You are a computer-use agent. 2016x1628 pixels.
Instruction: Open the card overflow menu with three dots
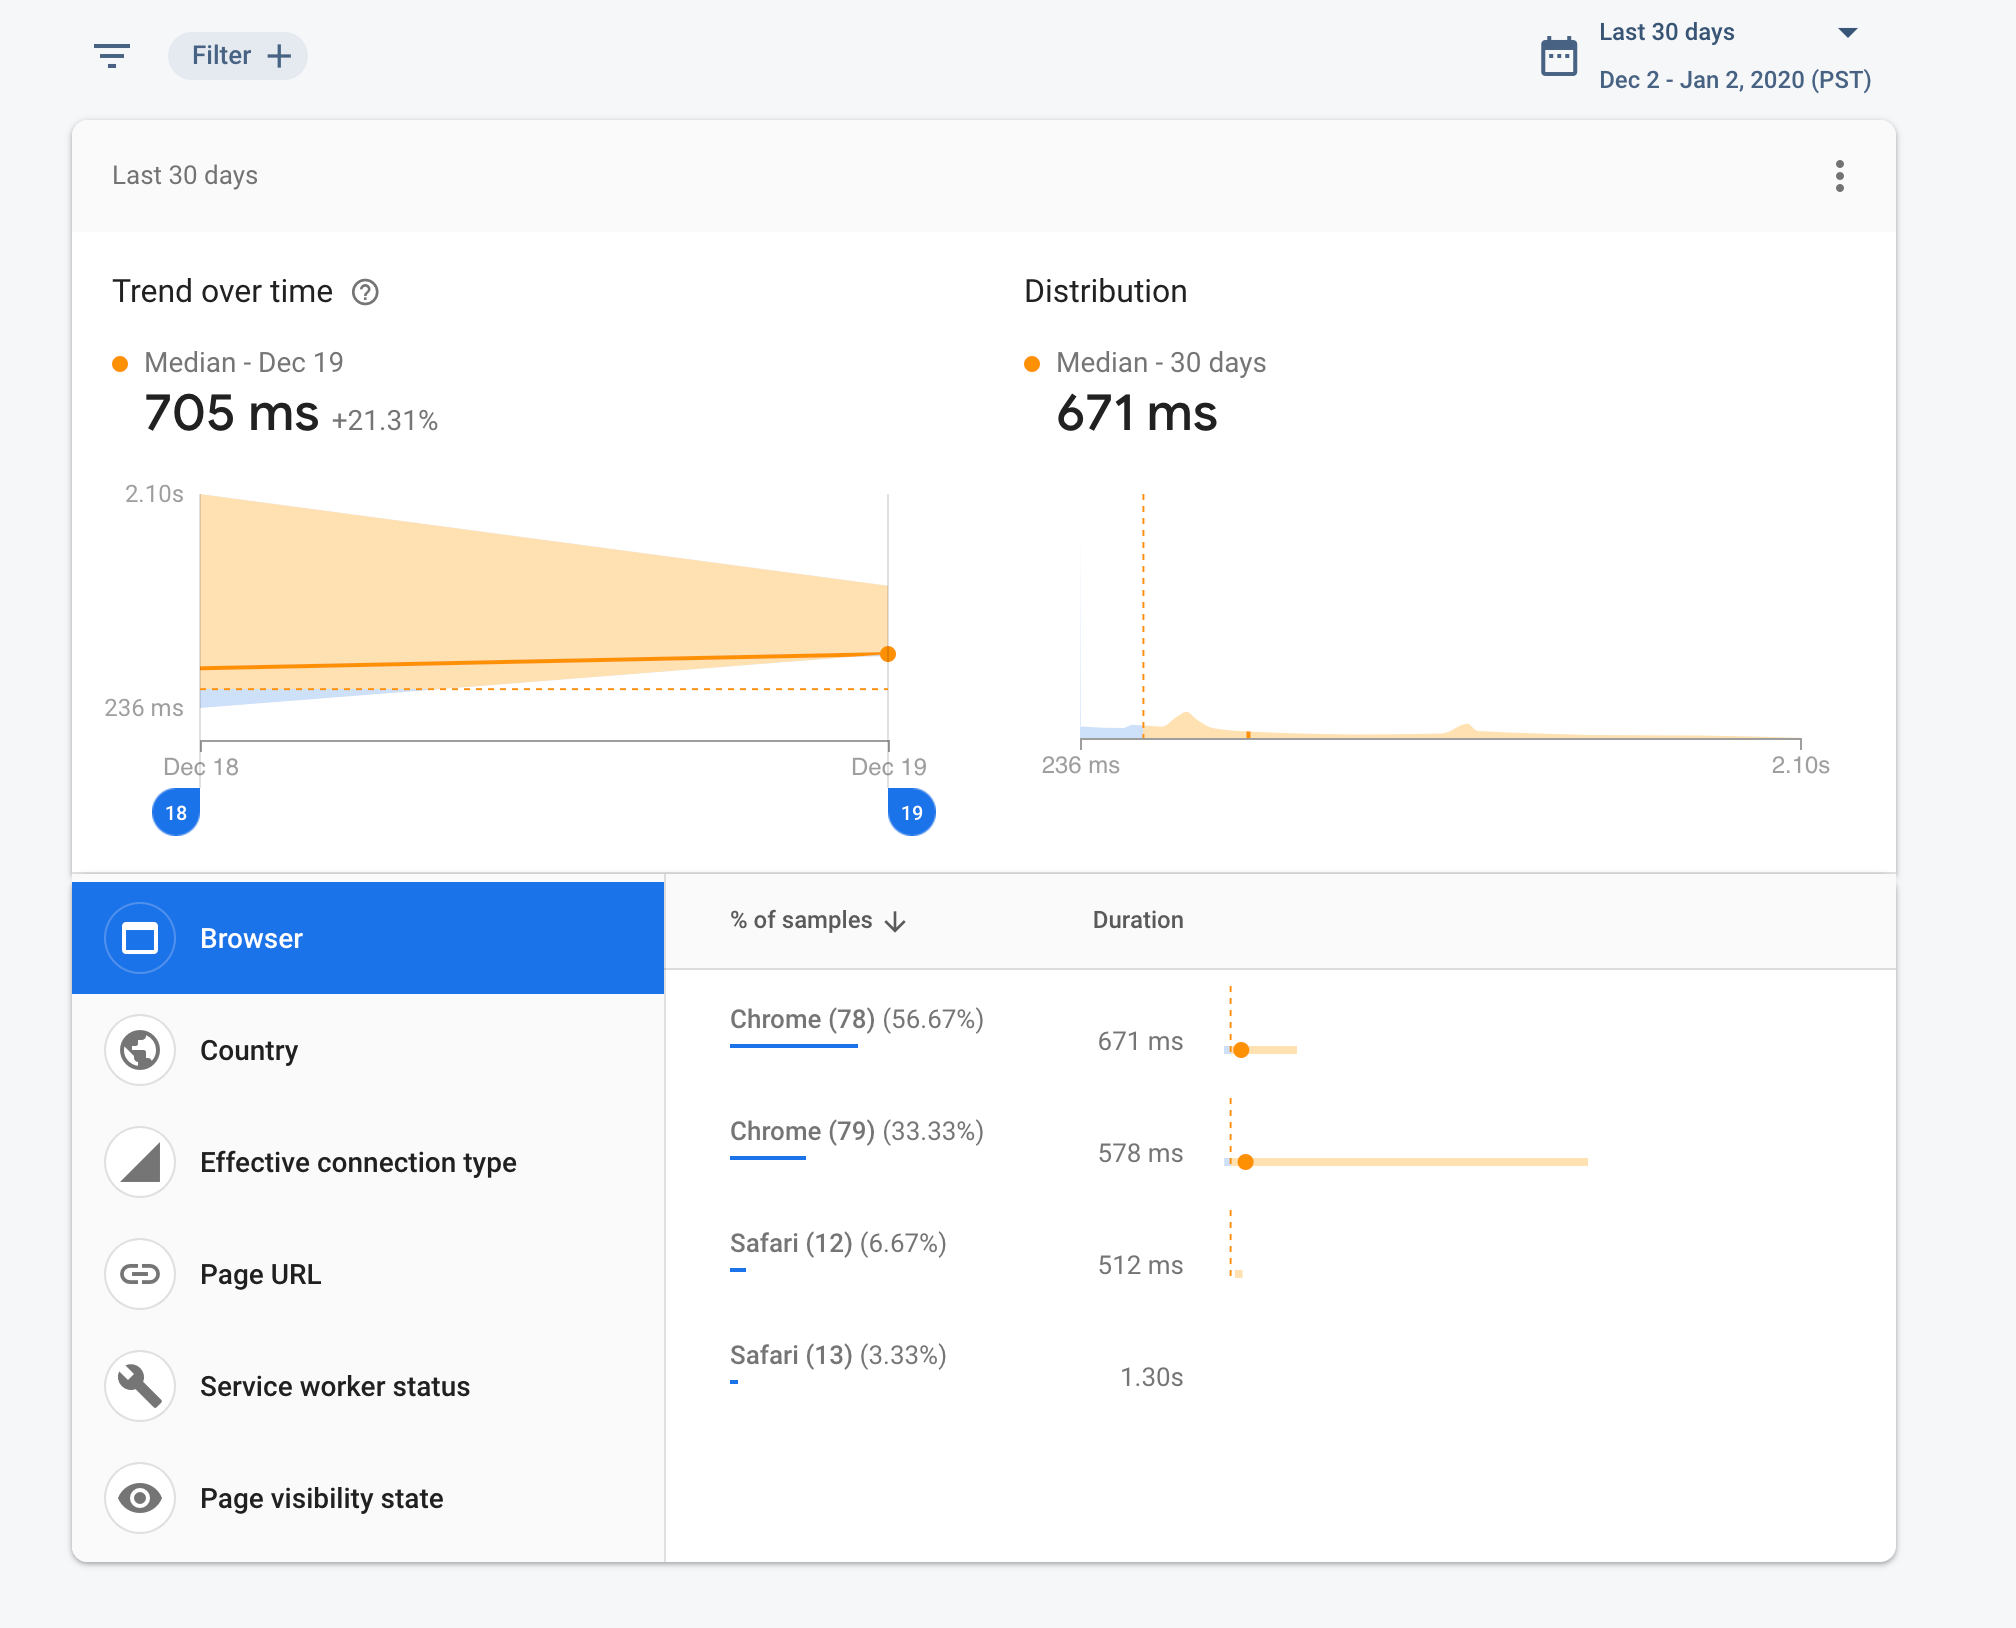tap(1840, 176)
